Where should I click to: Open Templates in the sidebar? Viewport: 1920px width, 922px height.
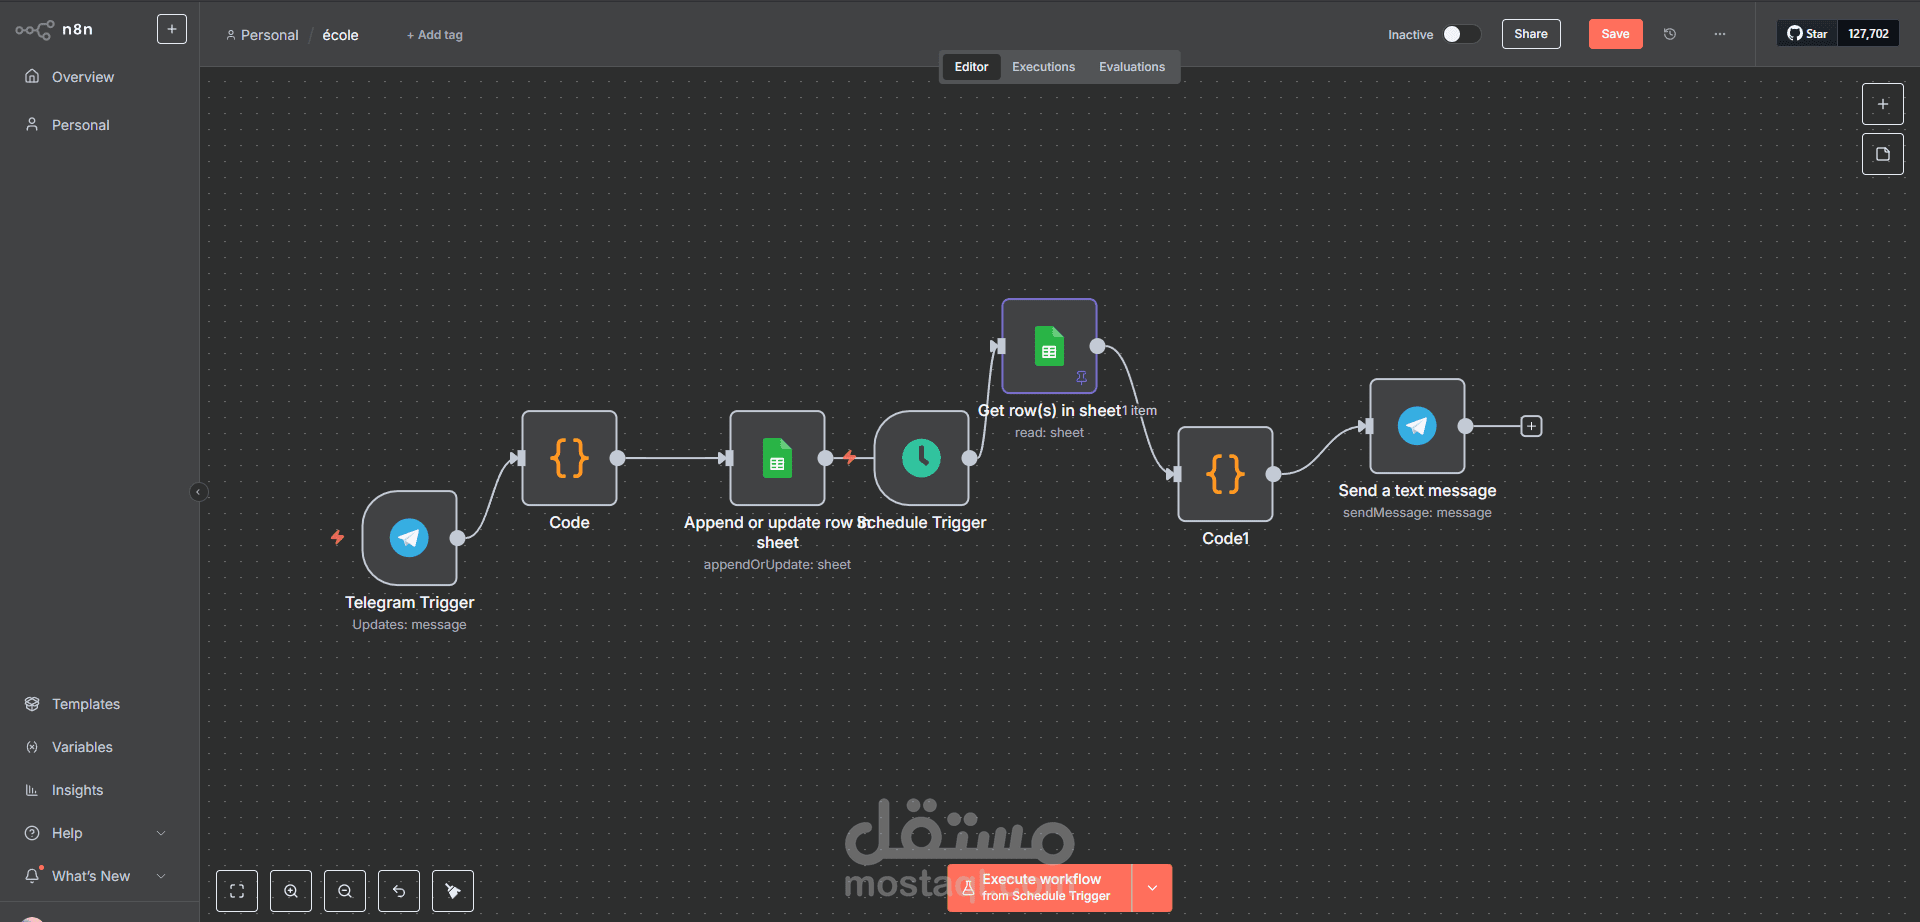click(86, 704)
